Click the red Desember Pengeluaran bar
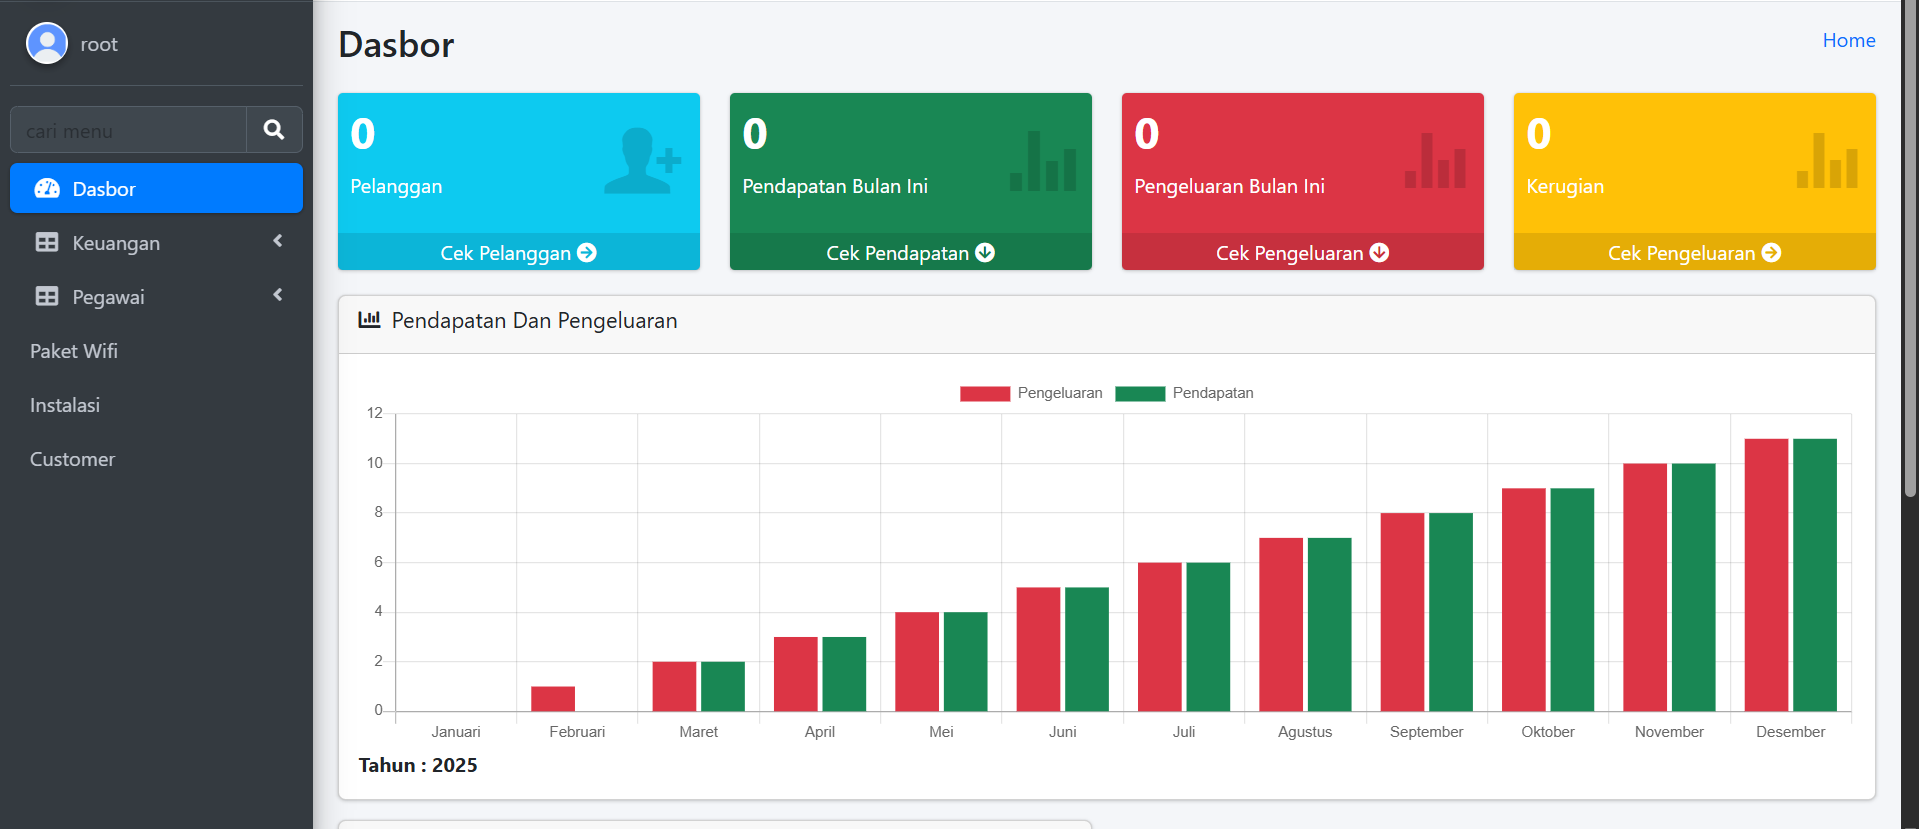Screen dimensions: 1919x829 click(x=1766, y=575)
